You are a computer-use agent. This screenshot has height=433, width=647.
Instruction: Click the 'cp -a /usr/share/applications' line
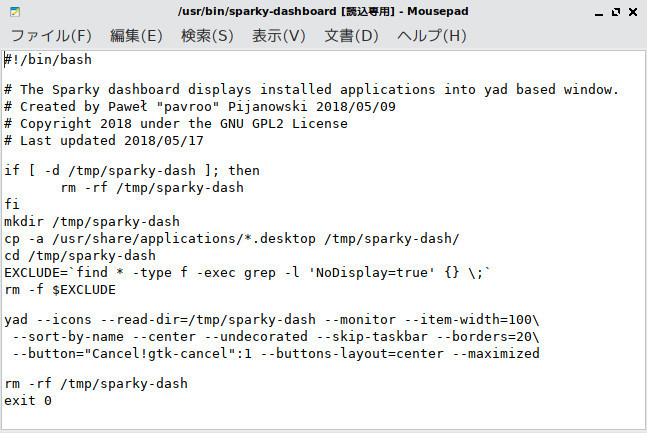click(x=231, y=239)
